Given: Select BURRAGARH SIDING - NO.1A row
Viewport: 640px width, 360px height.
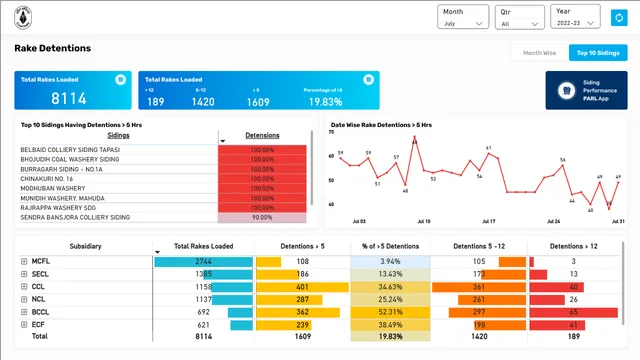Looking at the screenshot, I should (163, 169).
